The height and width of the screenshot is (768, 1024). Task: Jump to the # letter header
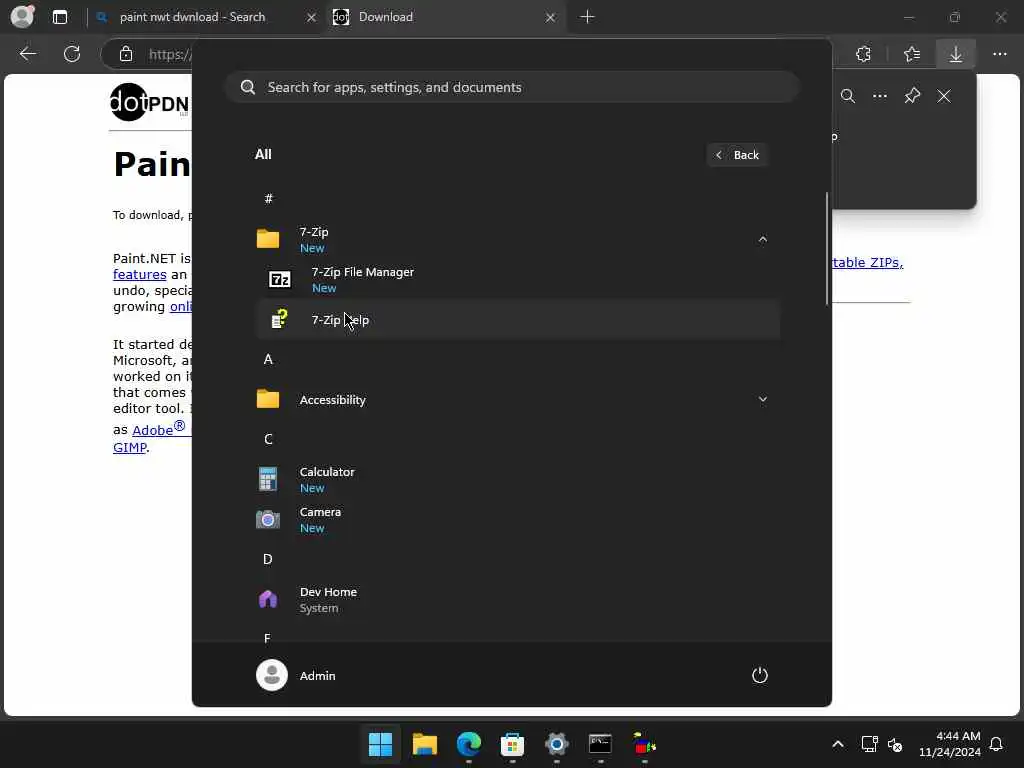point(268,199)
